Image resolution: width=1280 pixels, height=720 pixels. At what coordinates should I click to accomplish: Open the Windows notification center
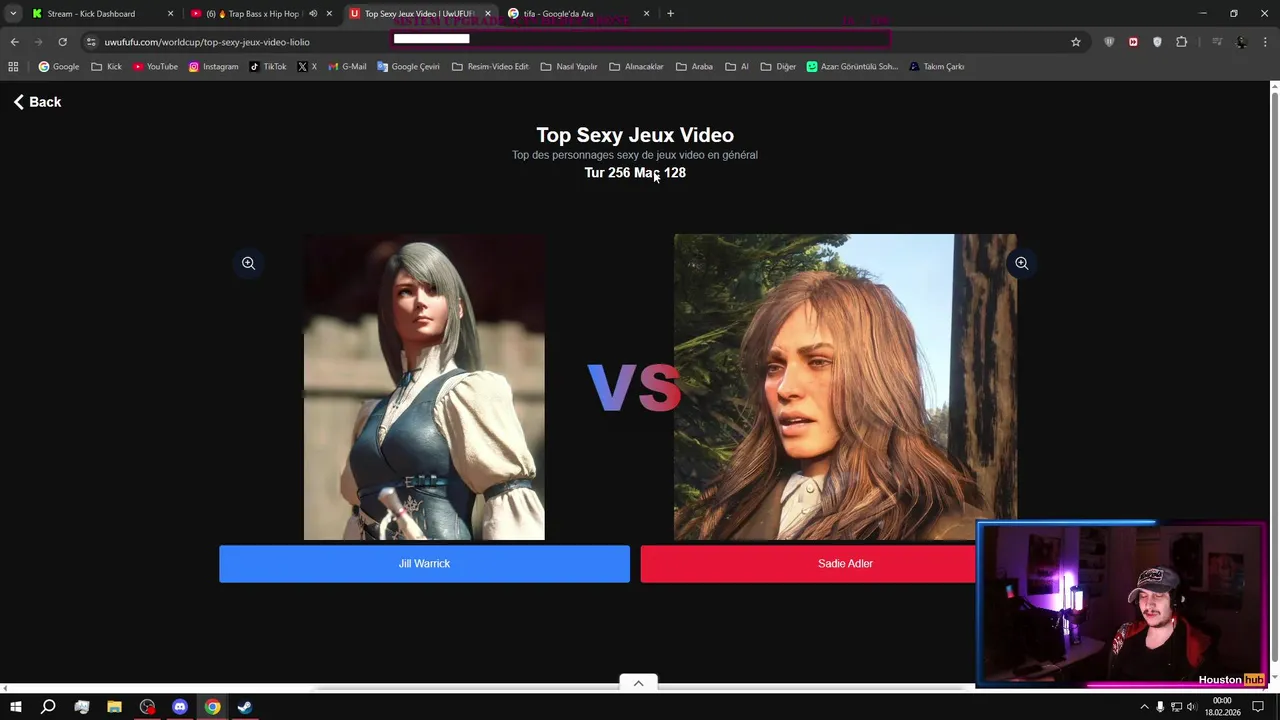pos(1258,707)
